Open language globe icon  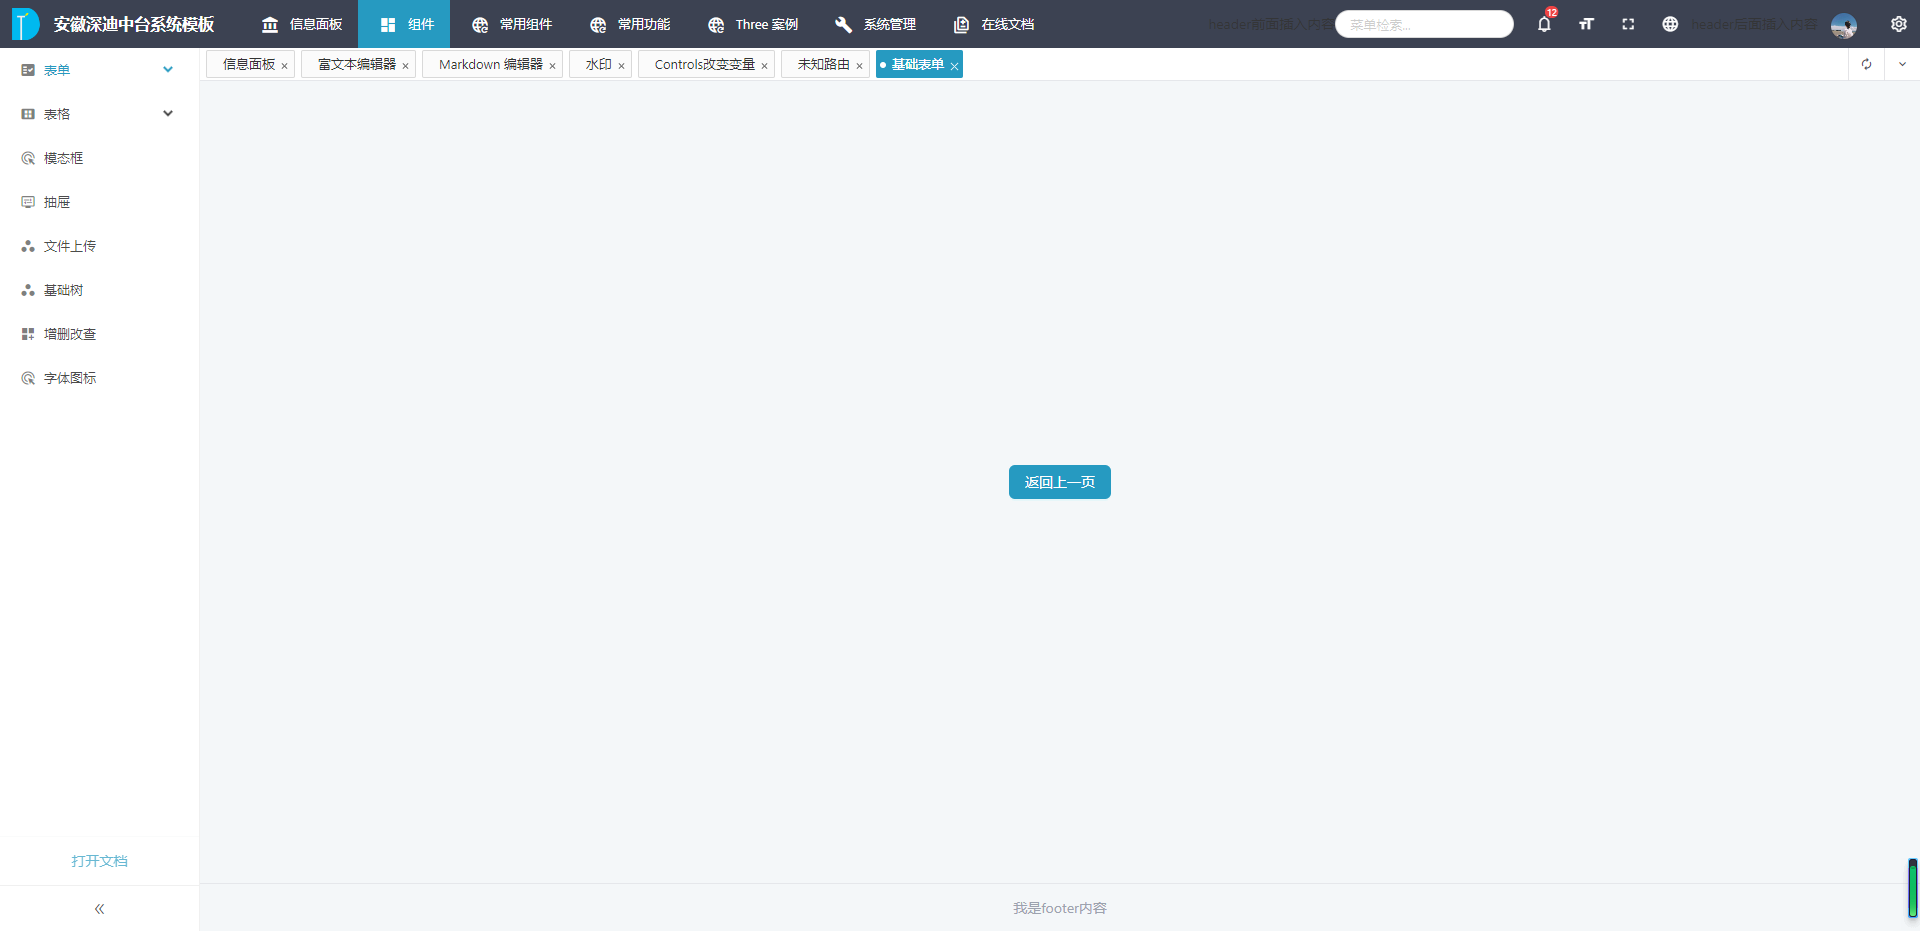pyautogui.click(x=1670, y=24)
